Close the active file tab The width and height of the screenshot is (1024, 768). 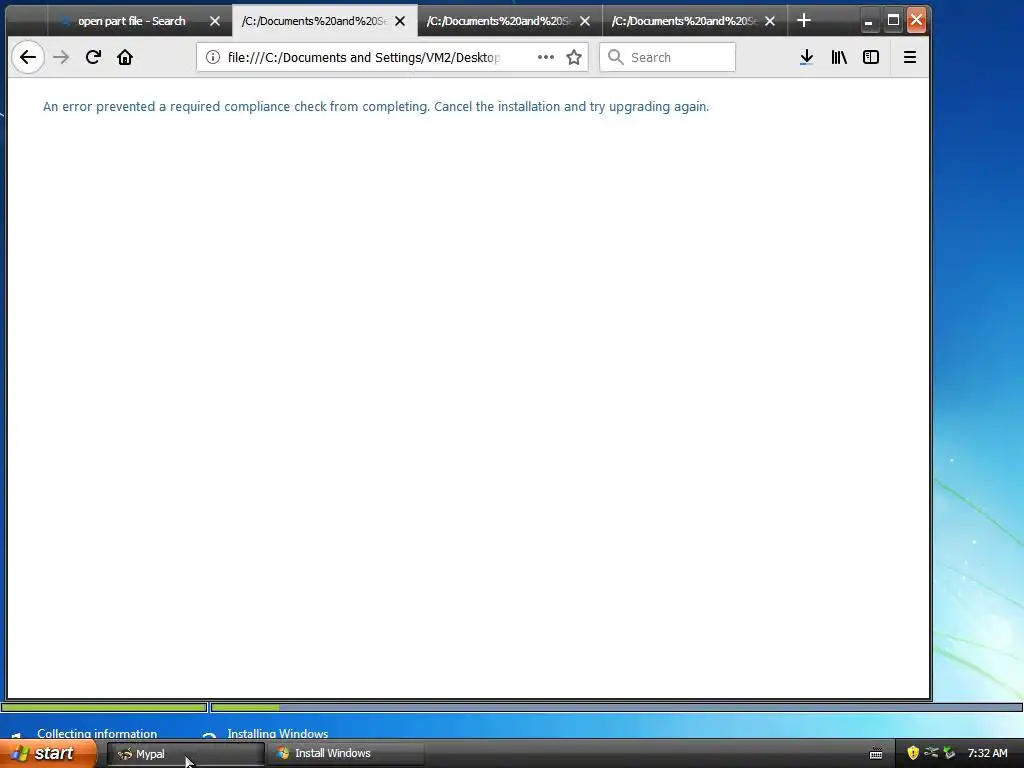[400, 21]
